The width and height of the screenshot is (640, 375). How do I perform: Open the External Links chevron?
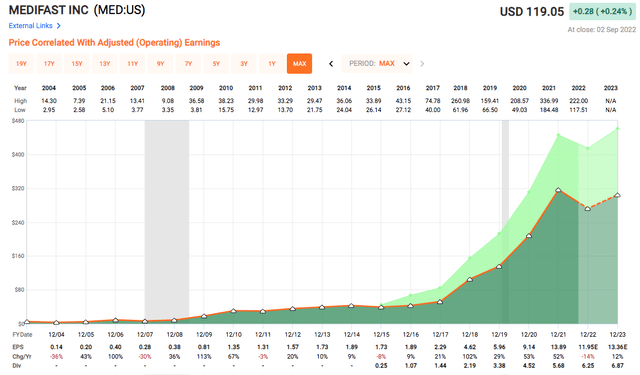59,26
